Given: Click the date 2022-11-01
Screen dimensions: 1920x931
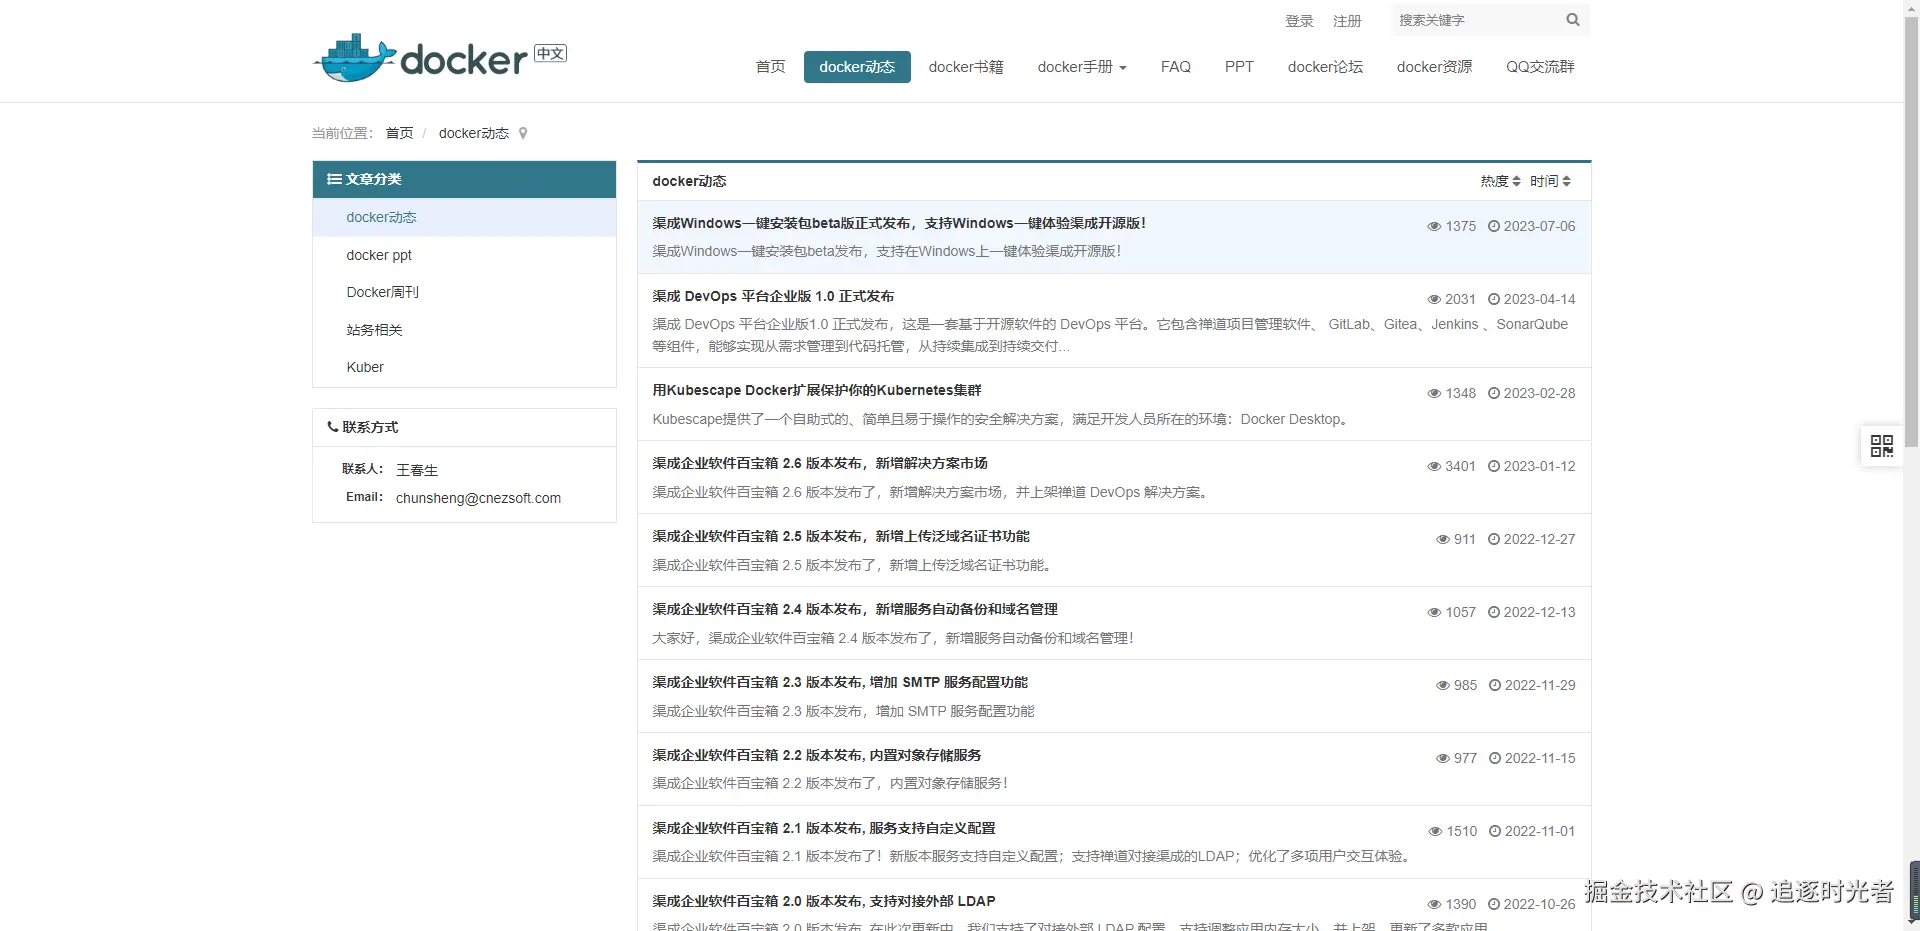Looking at the screenshot, I should (1540, 831).
